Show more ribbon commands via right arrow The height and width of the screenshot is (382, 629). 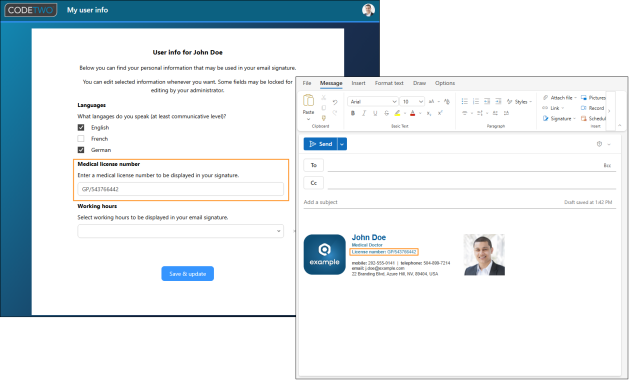[x=609, y=111]
